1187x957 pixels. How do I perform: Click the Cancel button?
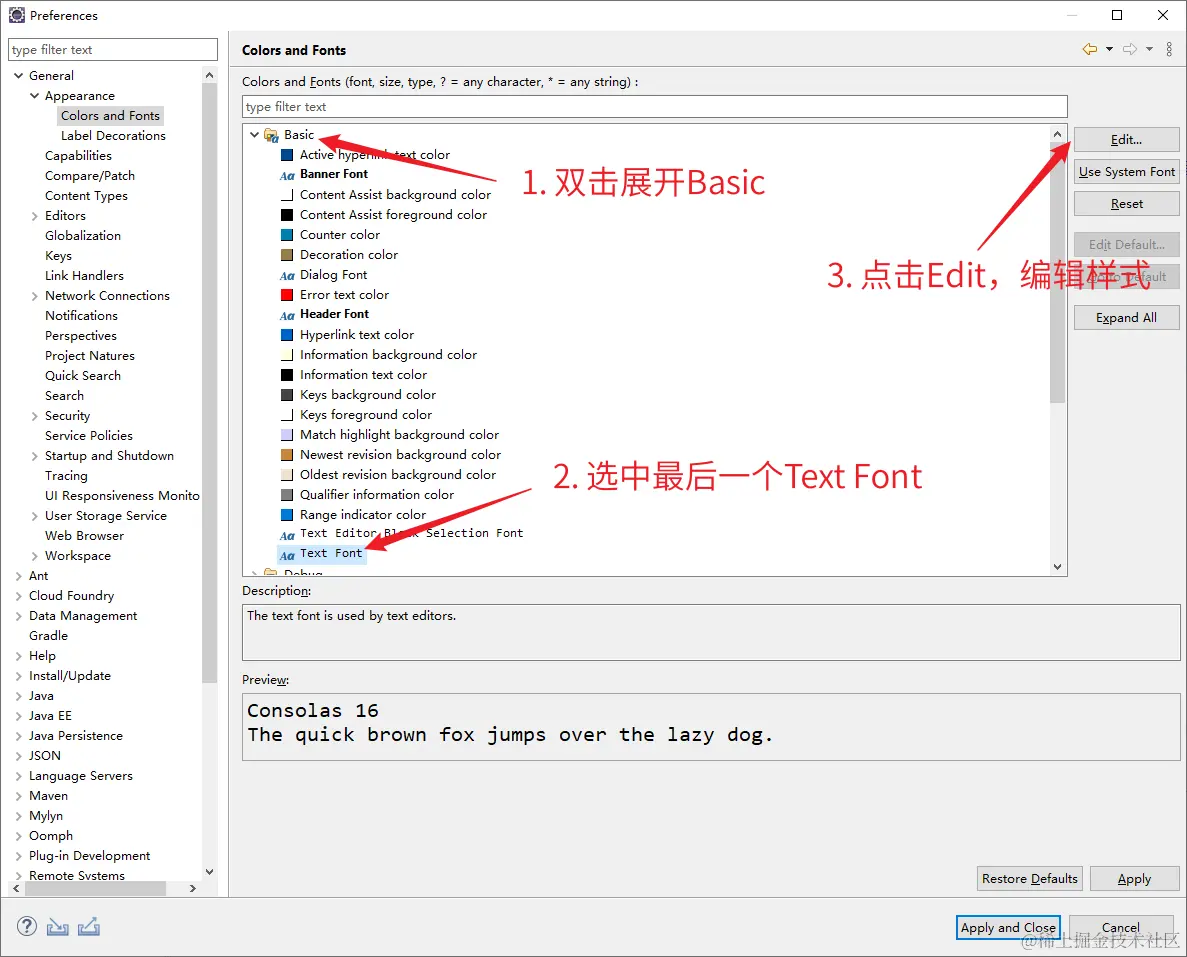[1120, 927]
